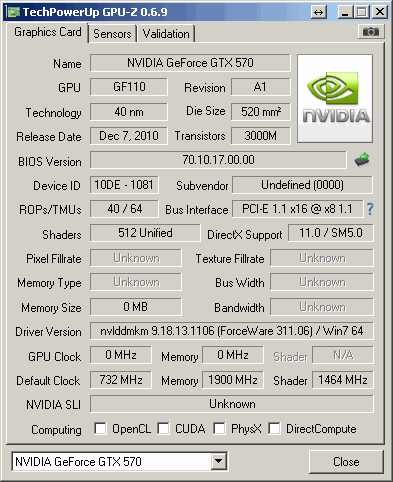Click the Device ID field 10DE - 1081
This screenshot has height=482, width=393.
point(124,185)
